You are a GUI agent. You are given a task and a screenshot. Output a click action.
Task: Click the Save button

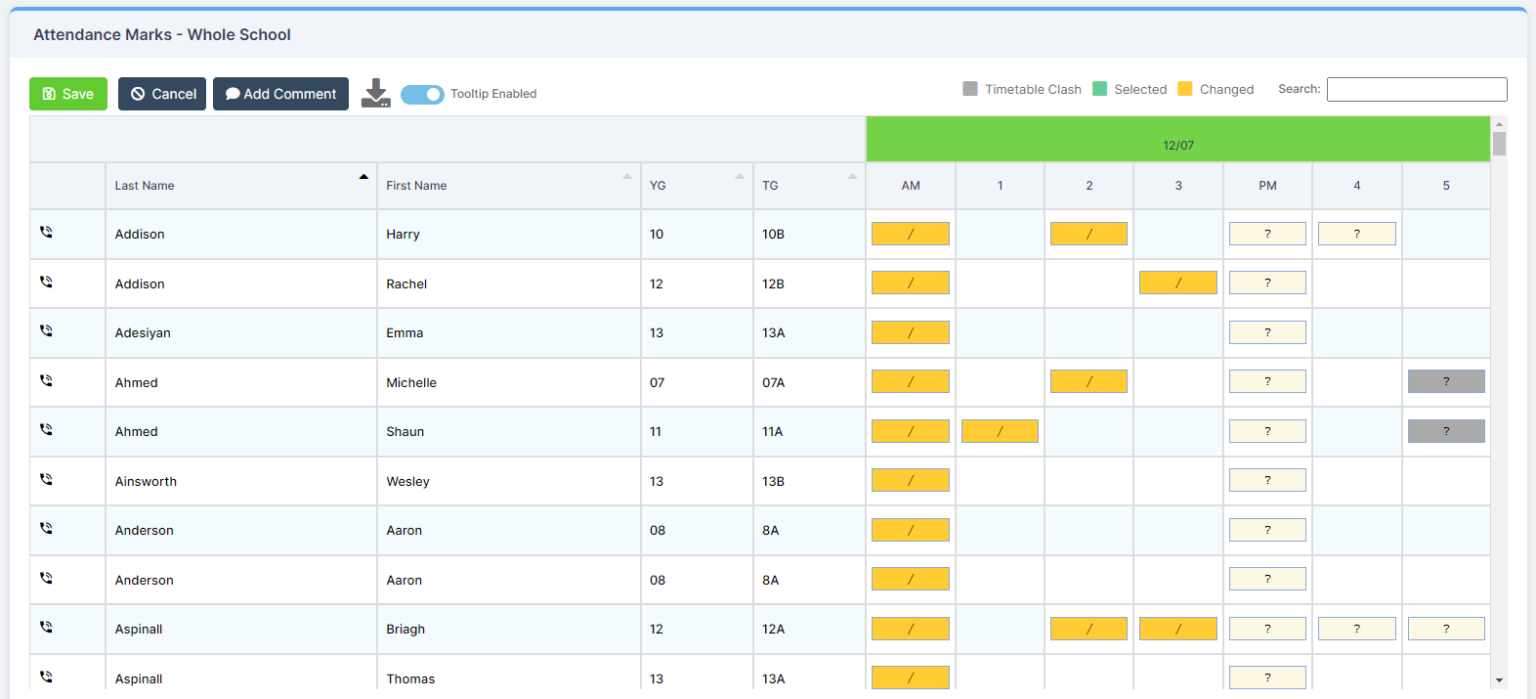tap(68, 93)
